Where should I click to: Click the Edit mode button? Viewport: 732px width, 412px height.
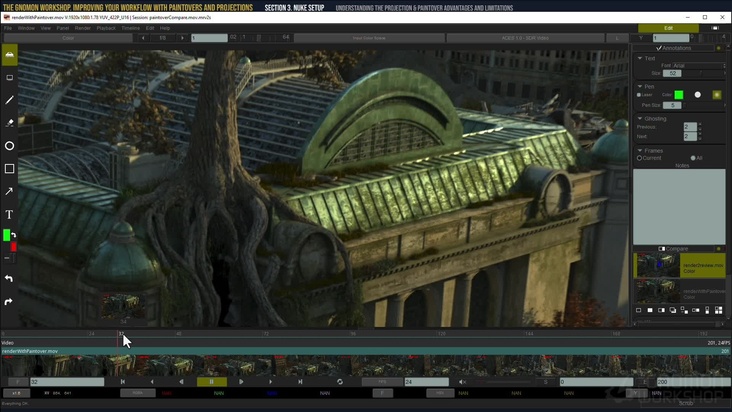click(668, 28)
